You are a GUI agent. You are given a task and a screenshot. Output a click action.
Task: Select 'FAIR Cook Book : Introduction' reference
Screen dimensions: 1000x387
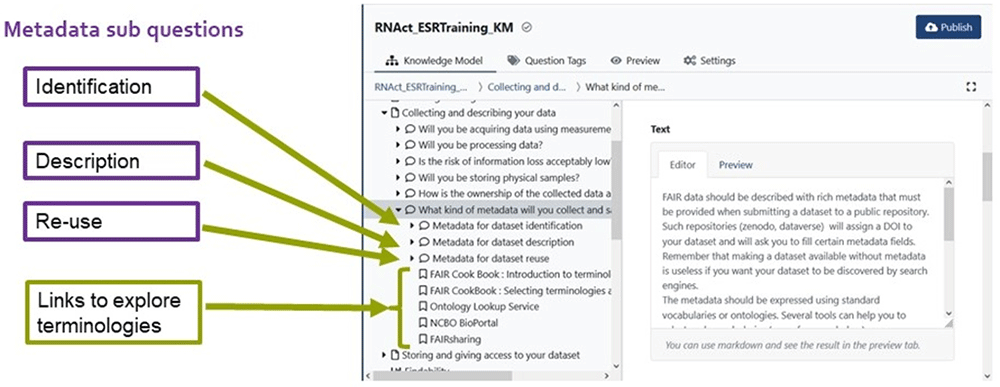tap(520, 274)
